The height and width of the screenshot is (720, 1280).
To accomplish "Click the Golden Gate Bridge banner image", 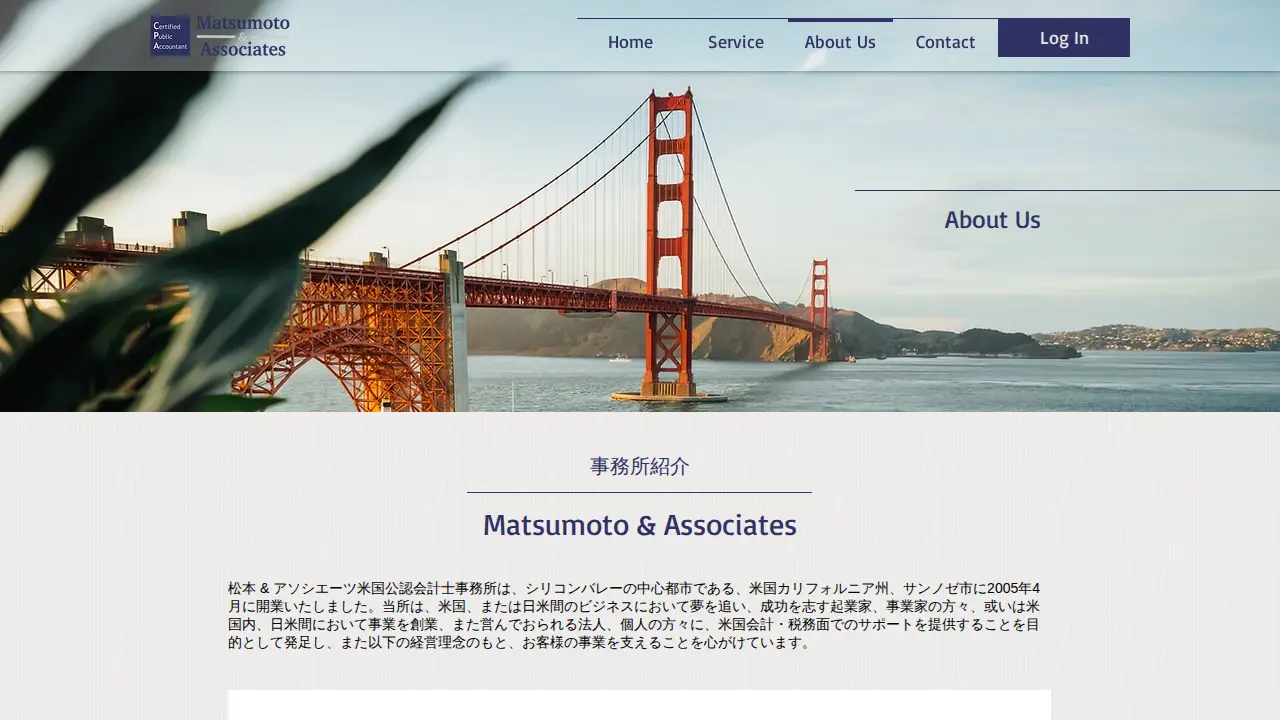I will (640, 206).
